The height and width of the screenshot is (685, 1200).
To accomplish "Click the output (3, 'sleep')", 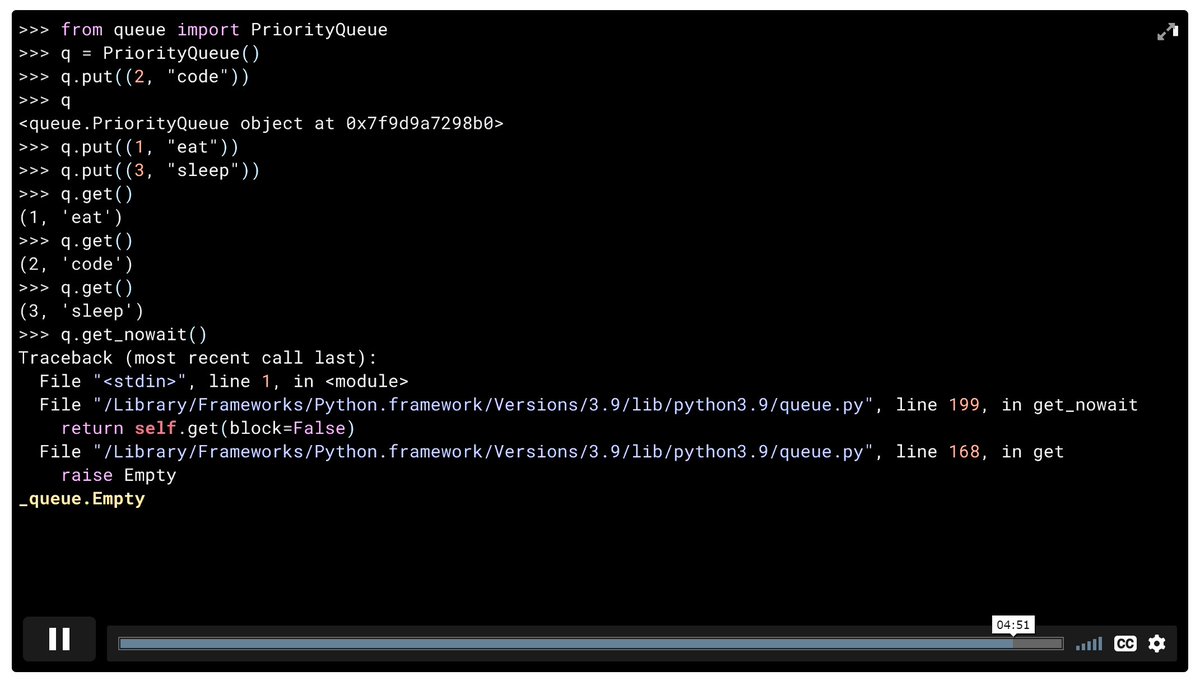I will coord(81,311).
